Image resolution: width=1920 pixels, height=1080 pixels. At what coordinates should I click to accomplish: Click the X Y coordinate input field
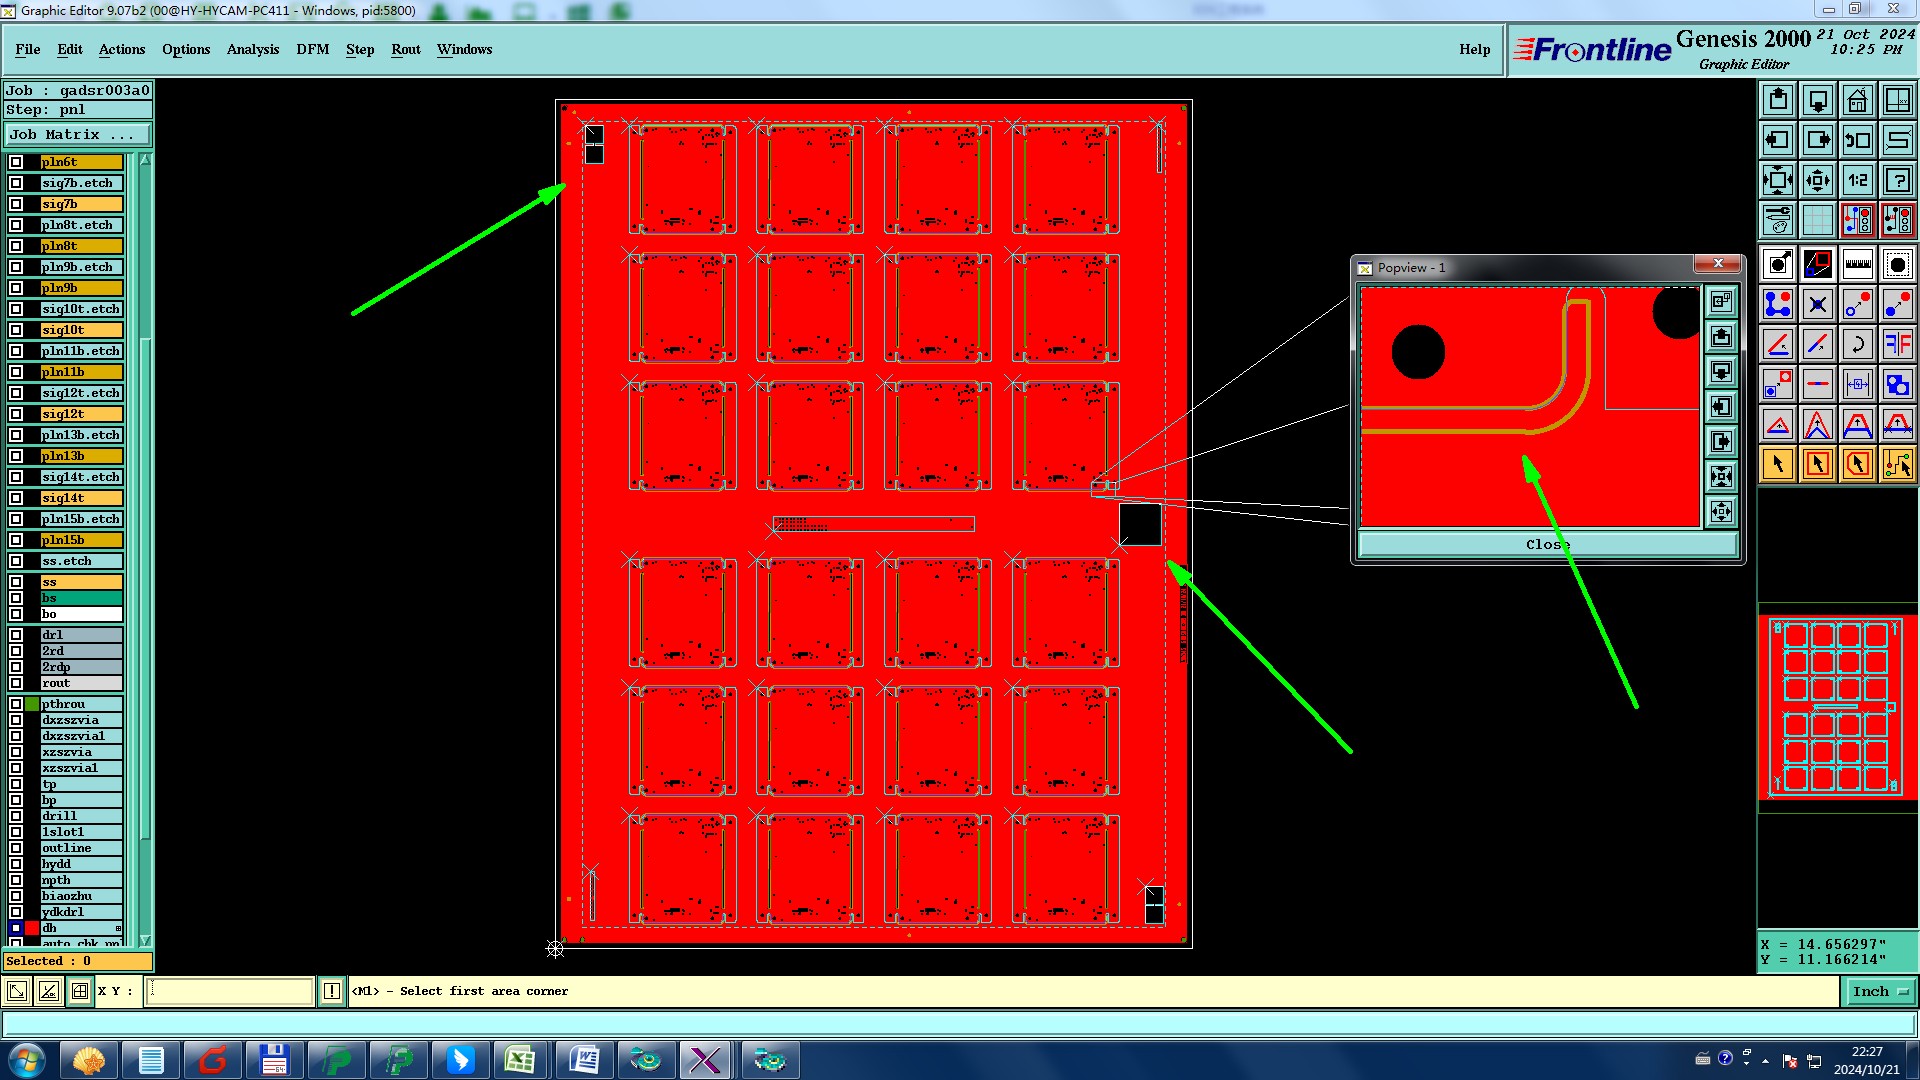click(230, 991)
